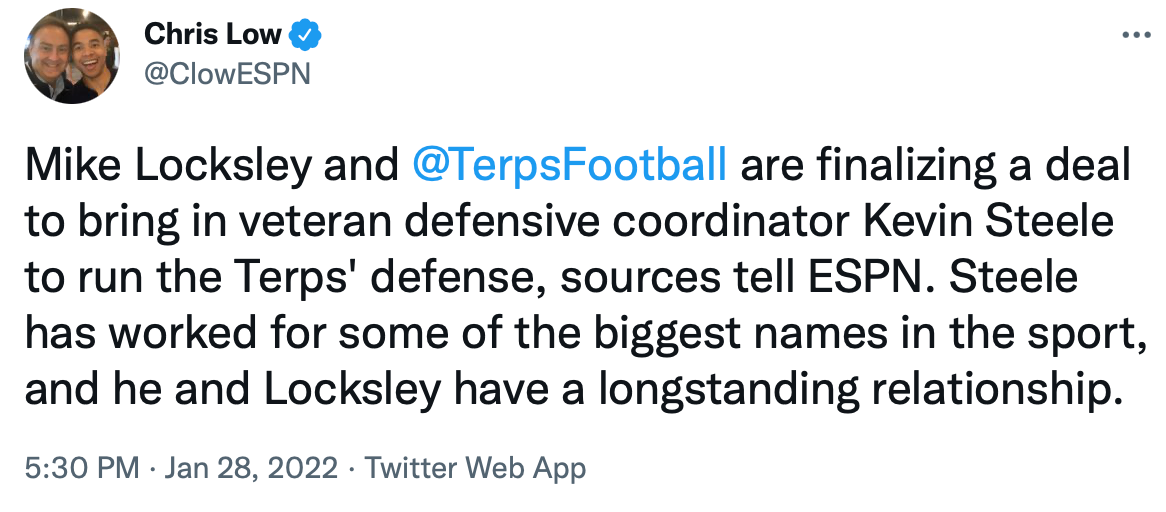Viewport: 1166px width, 512px height.
Task: Click the 5:30 PM timestamp
Action: [81, 468]
